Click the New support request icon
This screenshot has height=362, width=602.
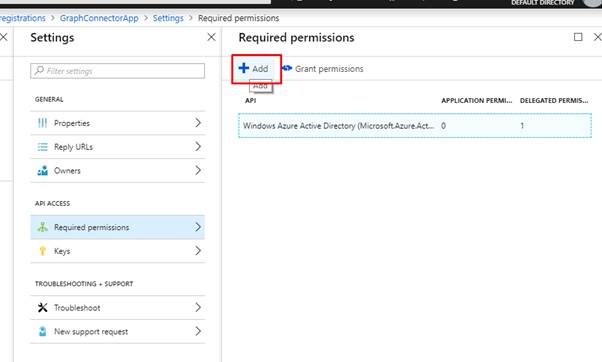(x=43, y=331)
